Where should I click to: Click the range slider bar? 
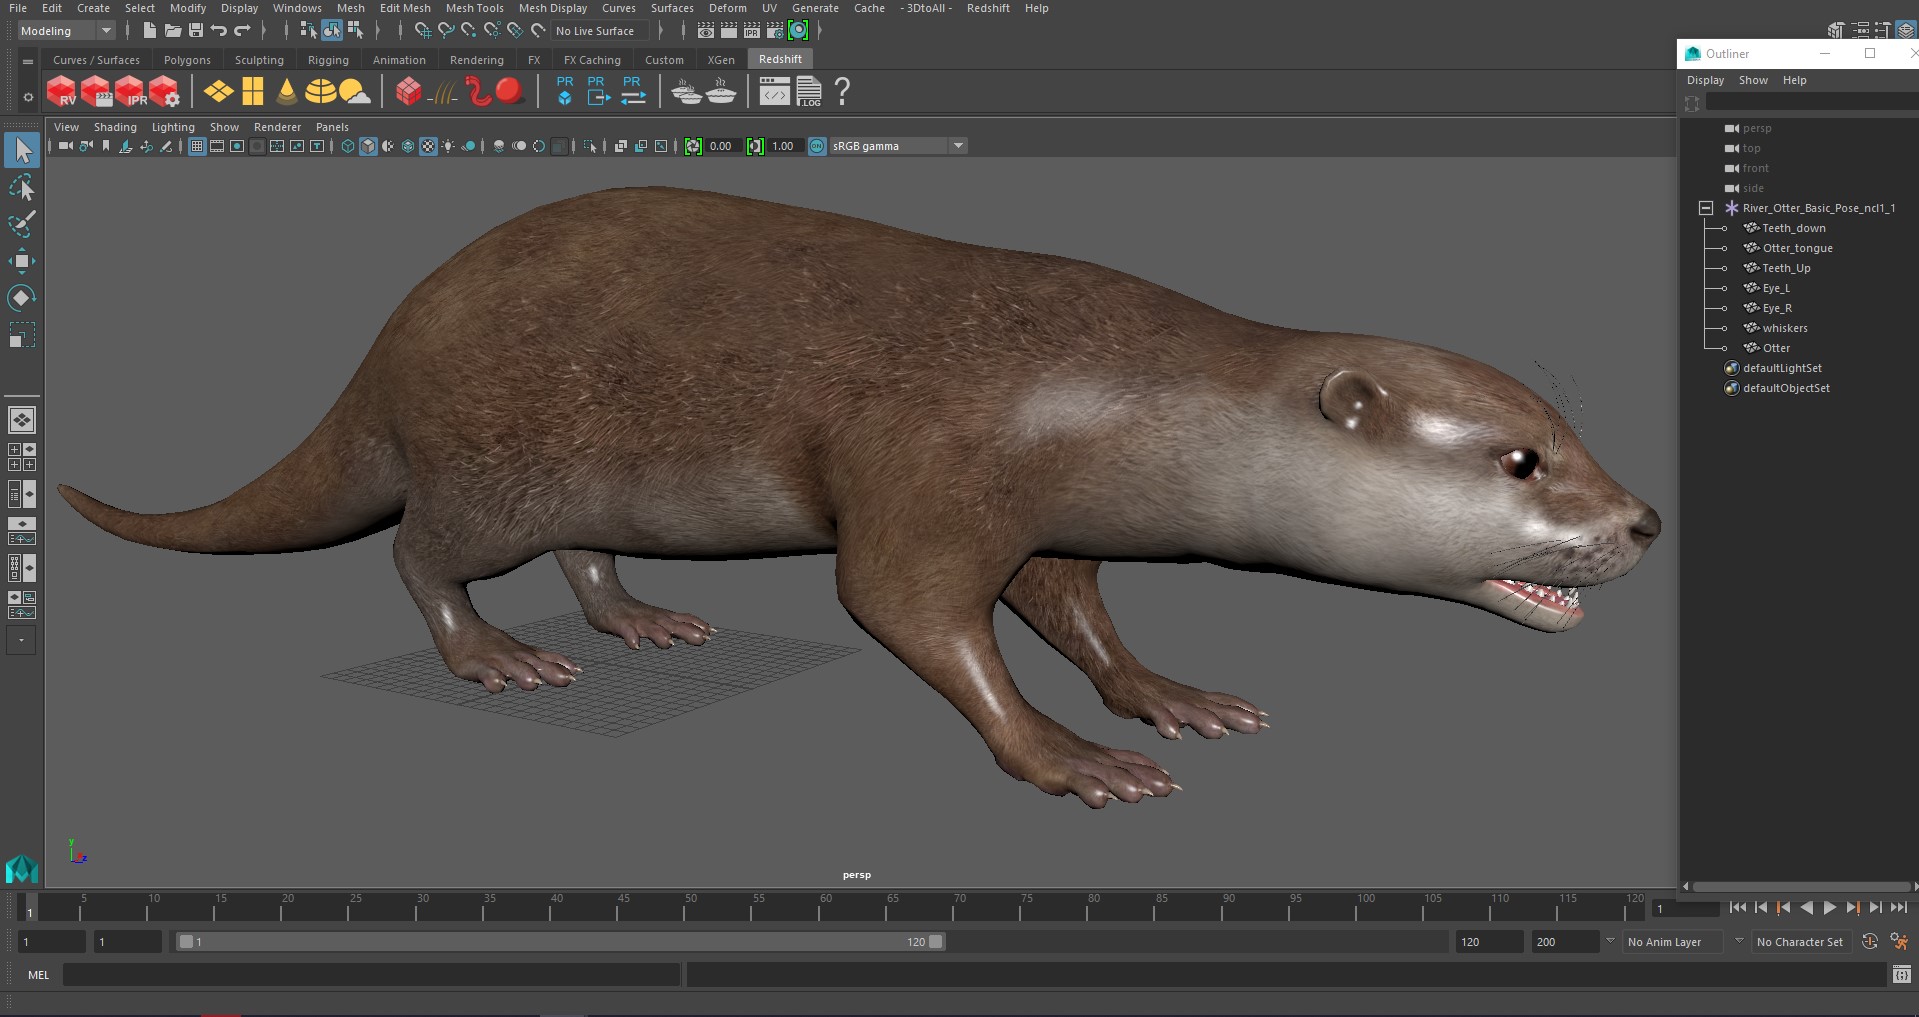(560, 942)
